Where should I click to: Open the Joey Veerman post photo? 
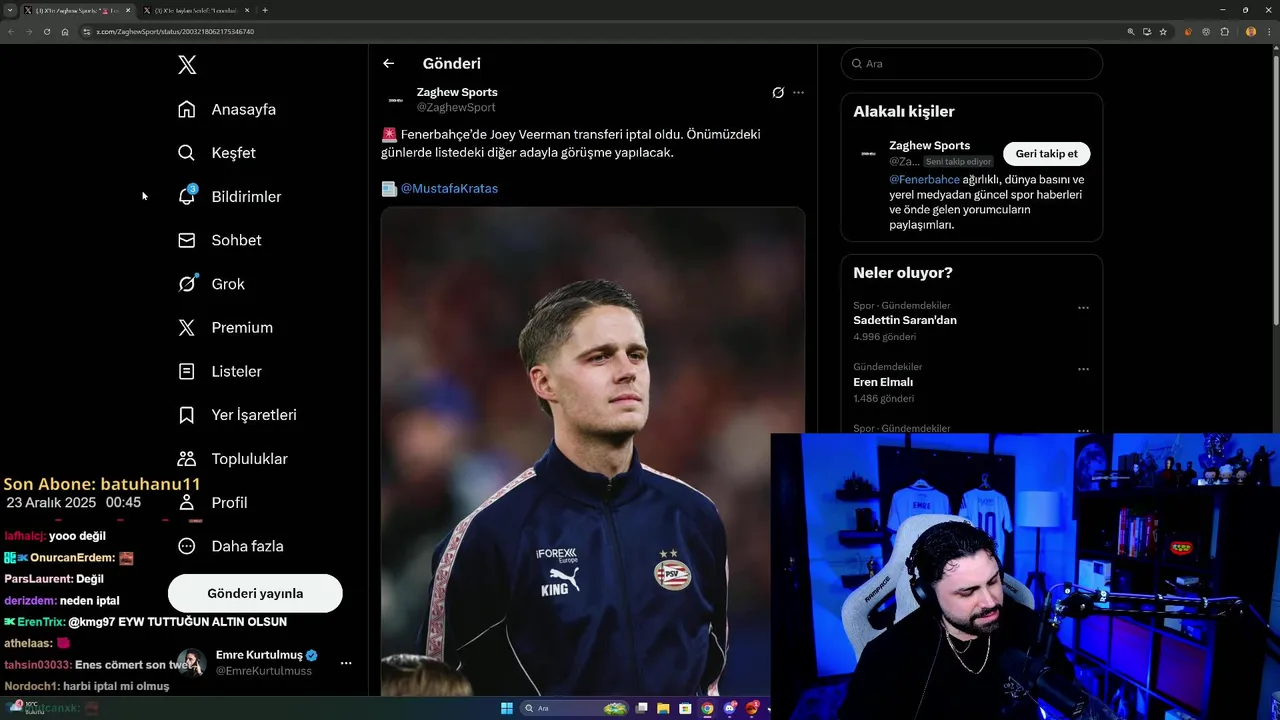[592, 450]
